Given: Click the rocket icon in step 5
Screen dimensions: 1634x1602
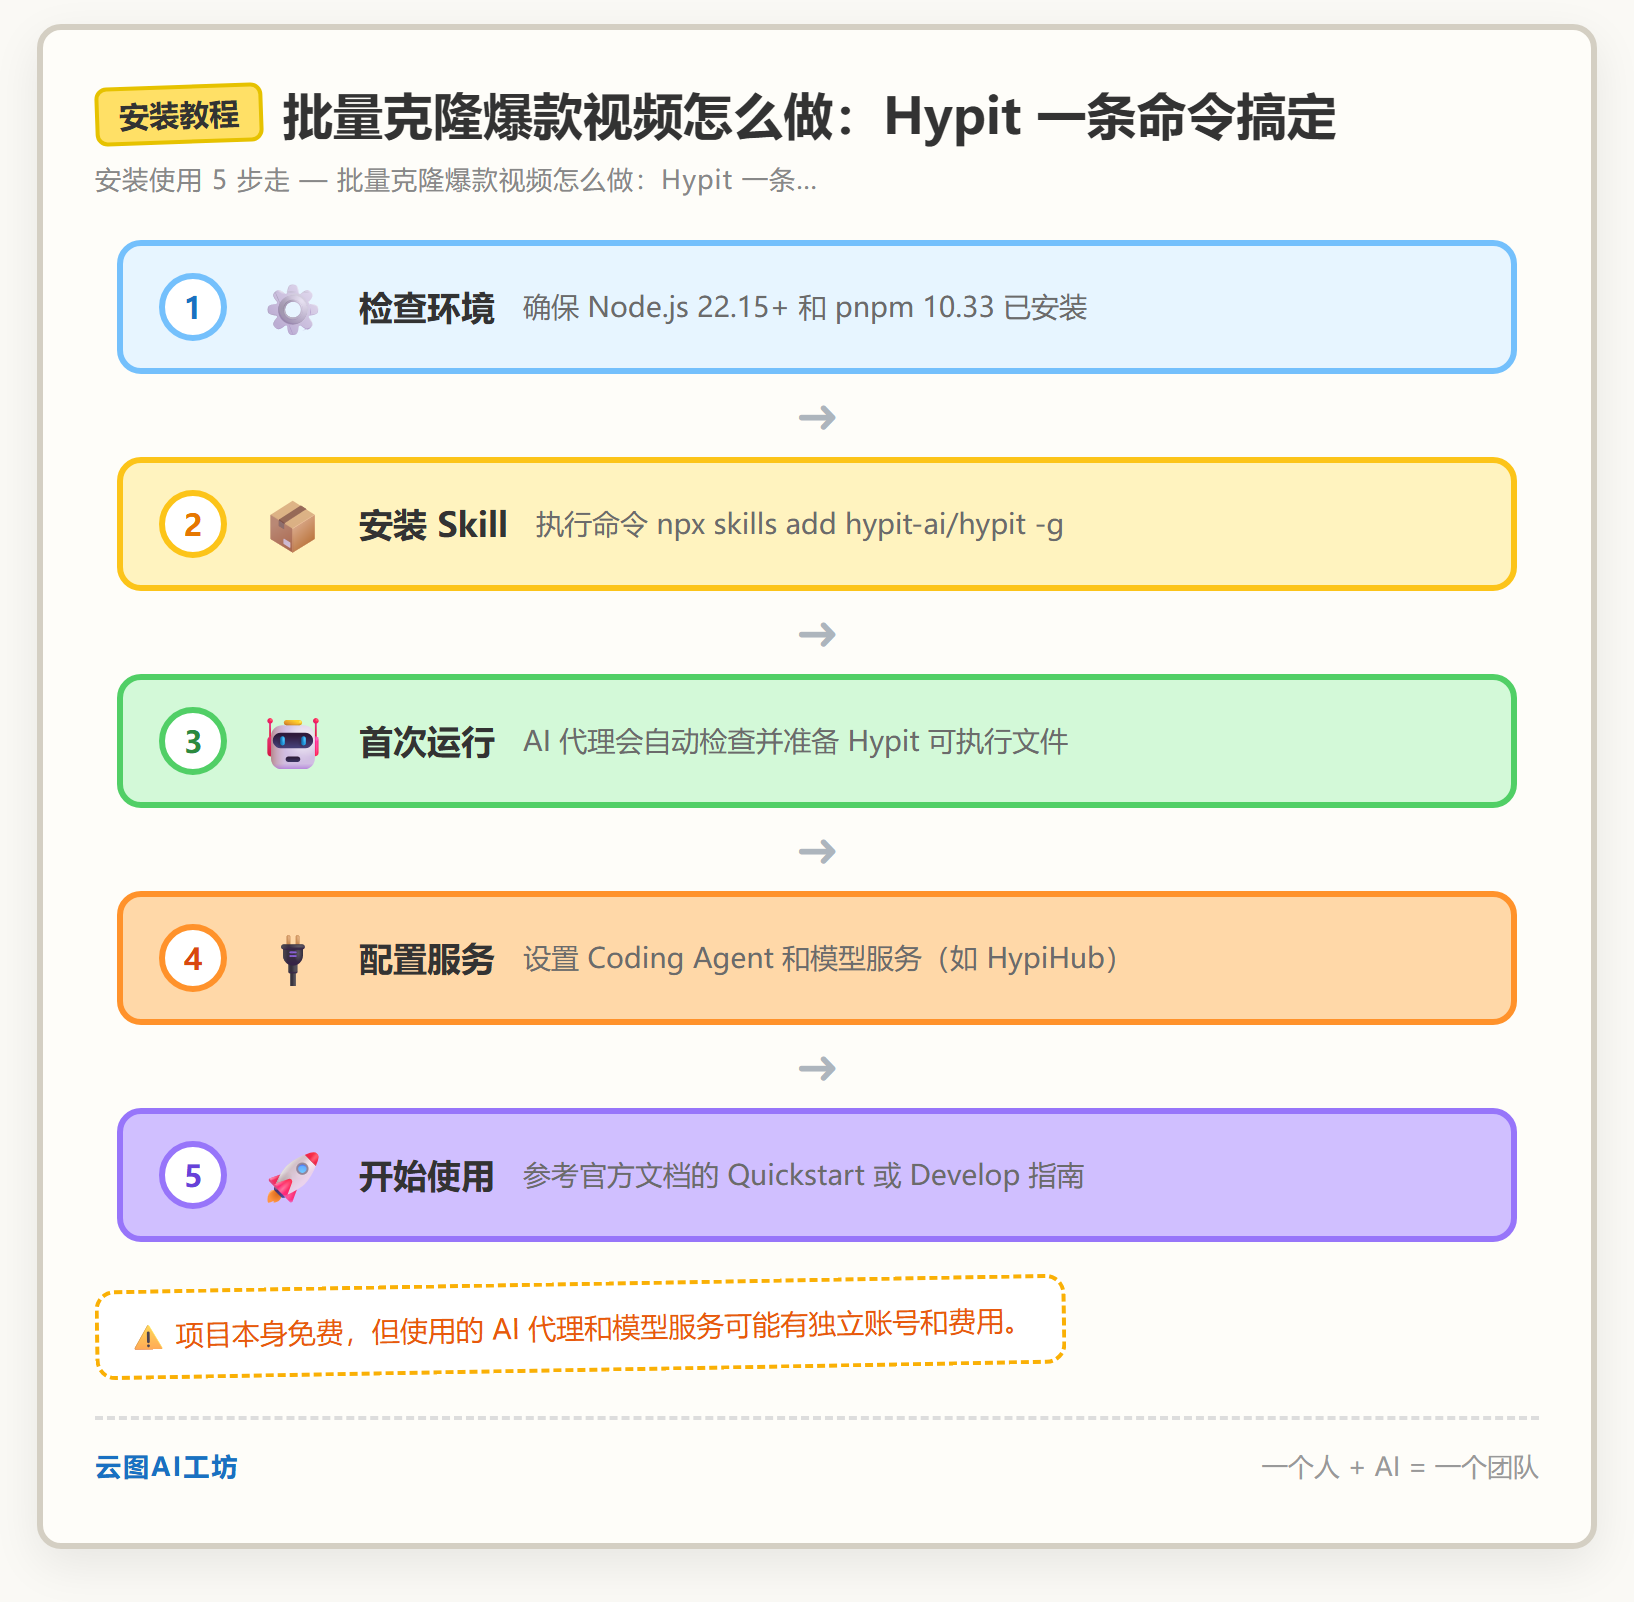Looking at the screenshot, I should coord(292,1177).
